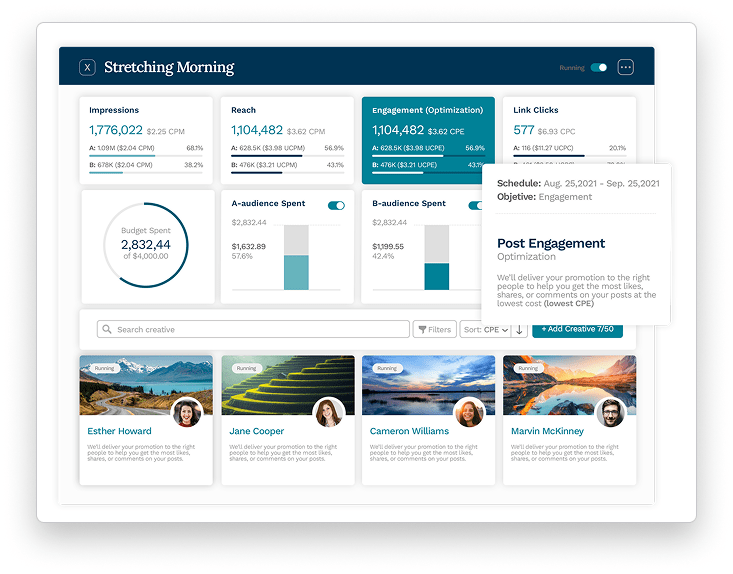Open the three-dots more options menu
Viewport: 733px width, 574px height.
(626, 68)
